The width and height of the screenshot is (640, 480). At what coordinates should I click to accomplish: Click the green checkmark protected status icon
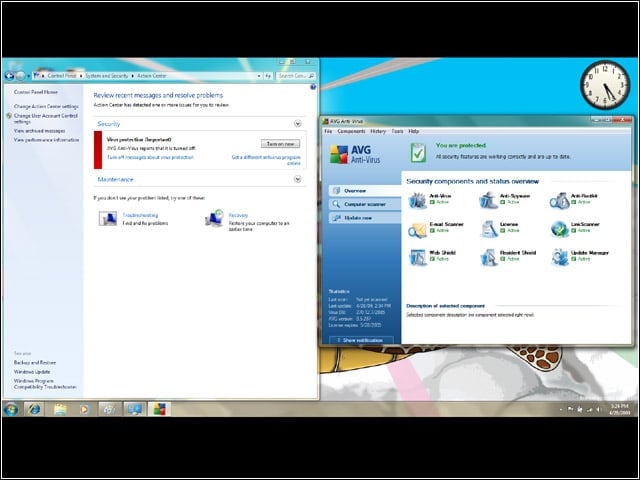[418, 153]
